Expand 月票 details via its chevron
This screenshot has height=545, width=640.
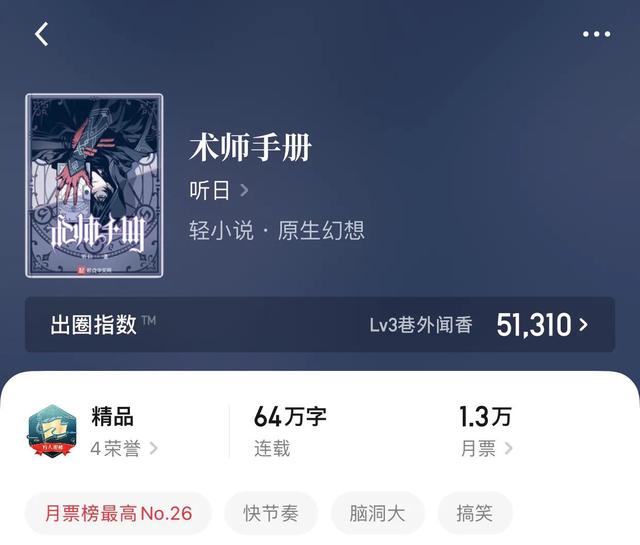click(508, 448)
